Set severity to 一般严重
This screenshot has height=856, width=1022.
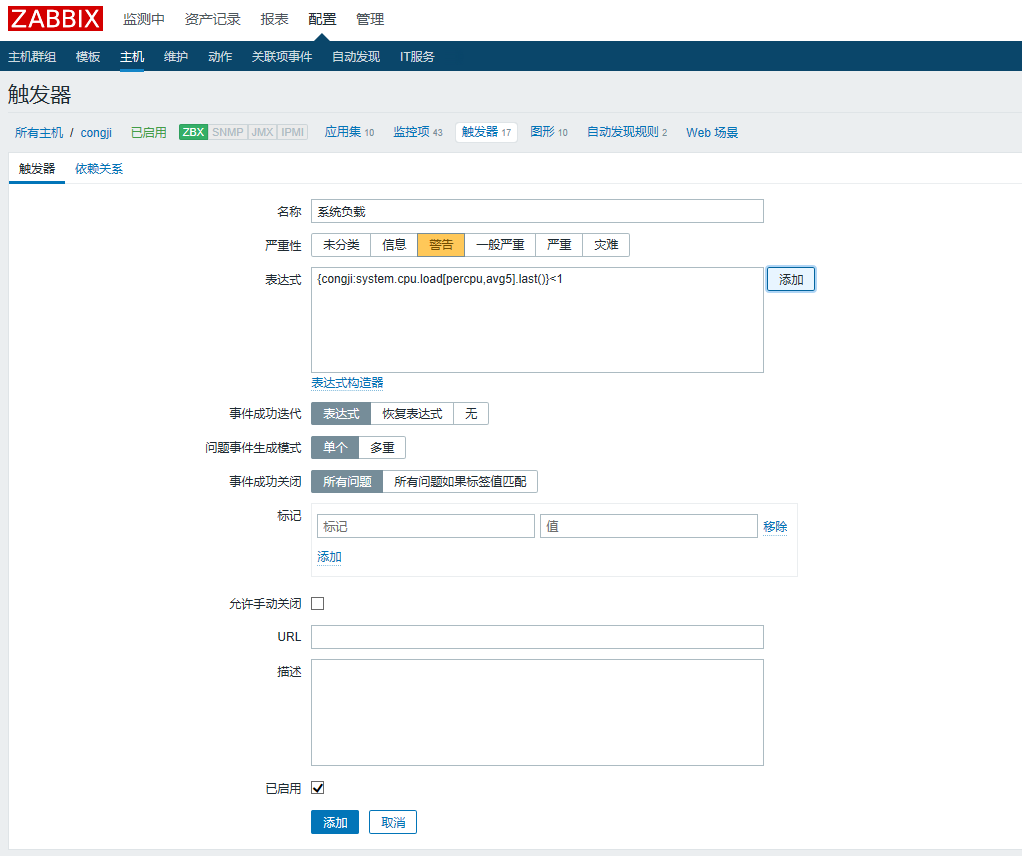(x=500, y=245)
